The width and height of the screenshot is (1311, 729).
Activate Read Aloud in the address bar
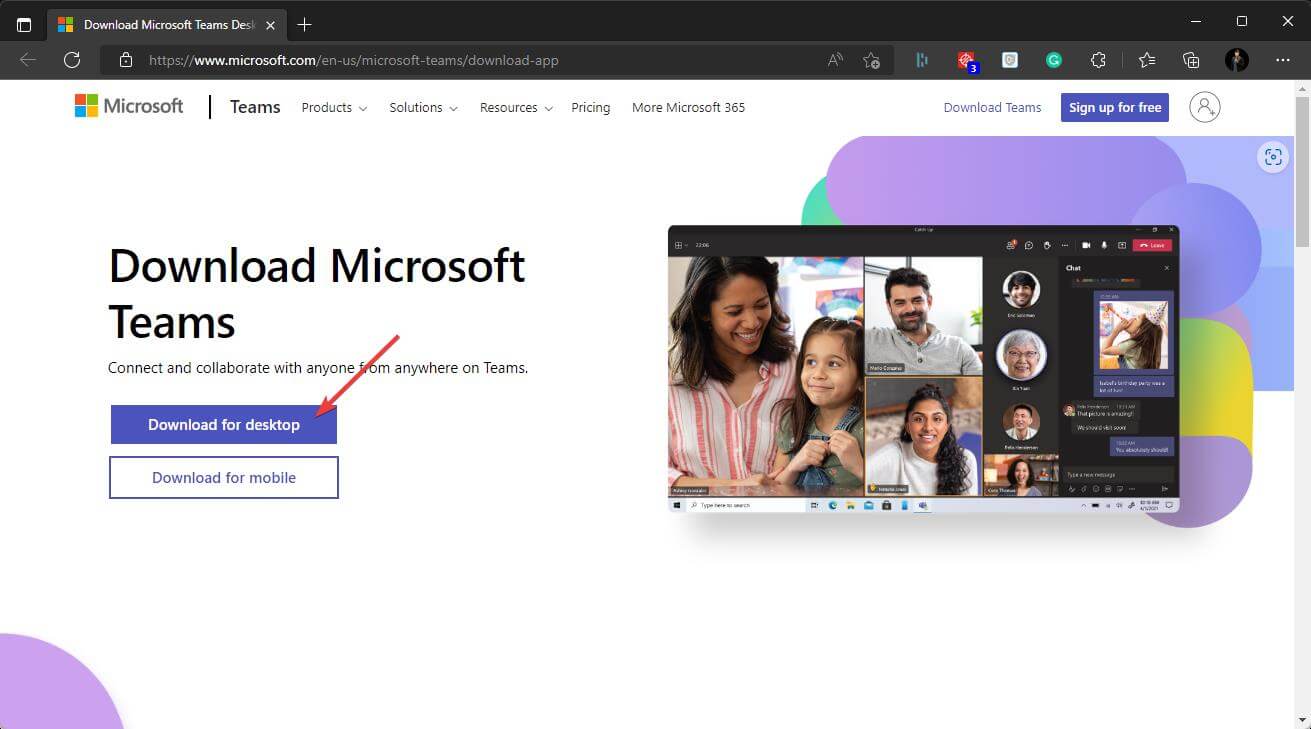(x=835, y=60)
